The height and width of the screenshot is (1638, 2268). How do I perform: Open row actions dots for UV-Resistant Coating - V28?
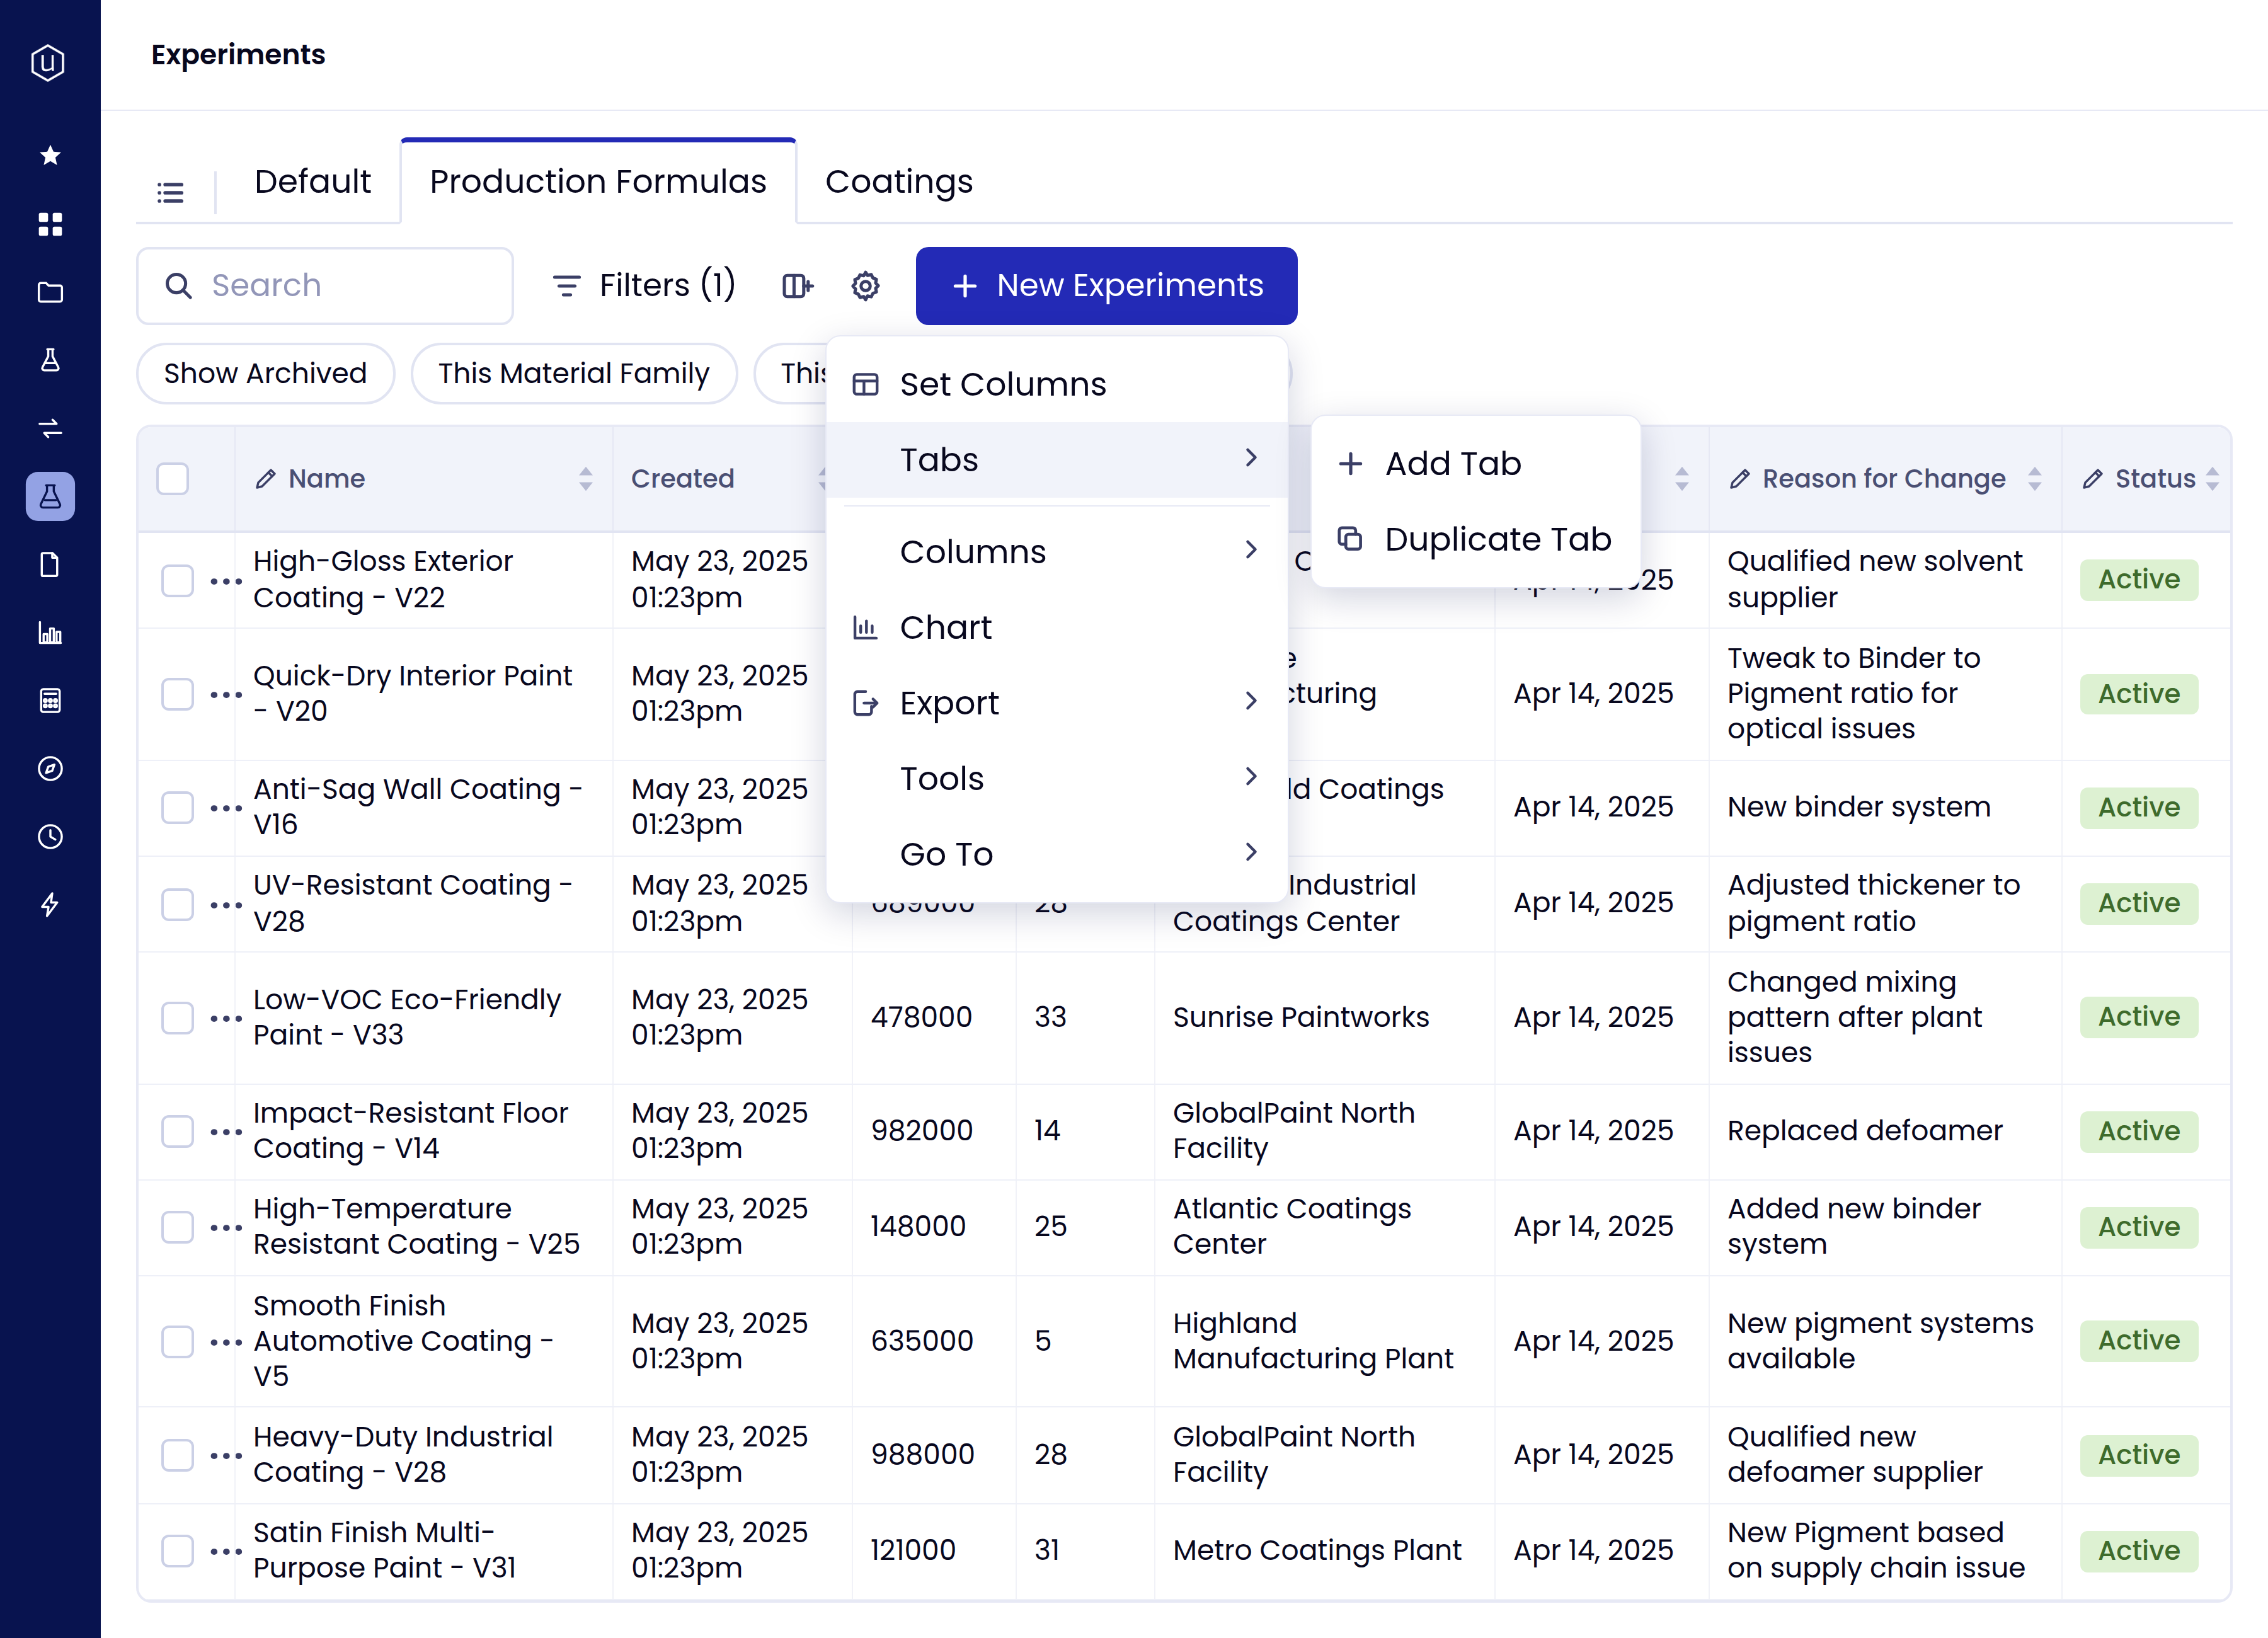(226, 904)
